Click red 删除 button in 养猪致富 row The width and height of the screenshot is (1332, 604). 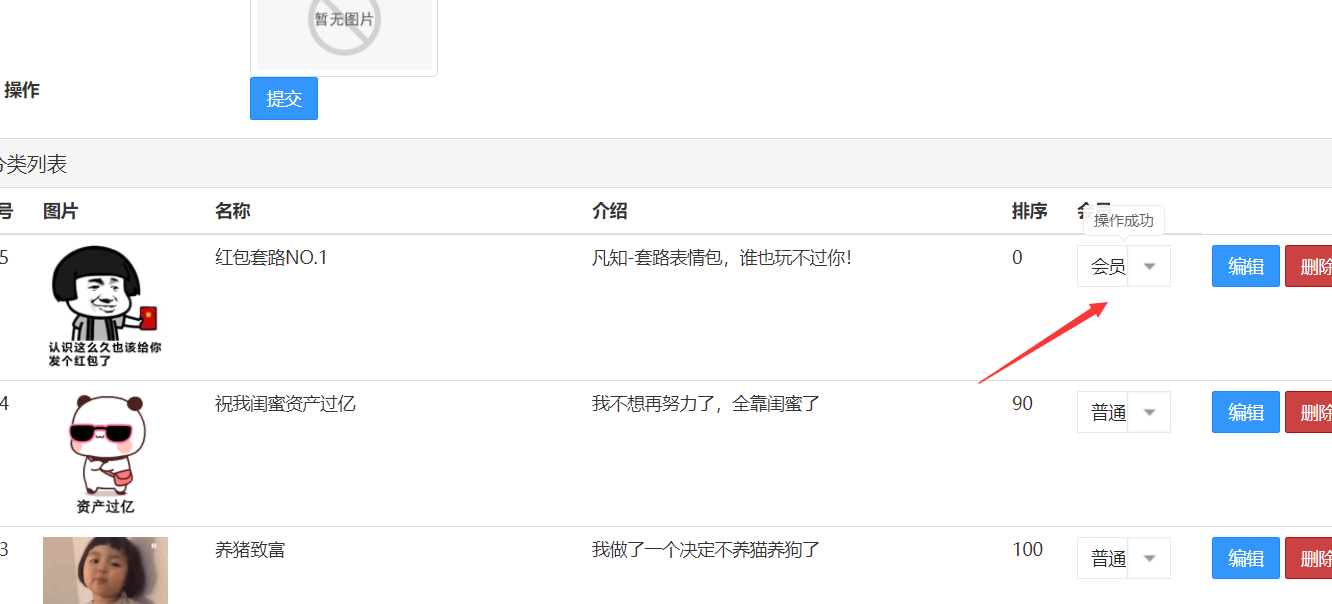(1309, 558)
